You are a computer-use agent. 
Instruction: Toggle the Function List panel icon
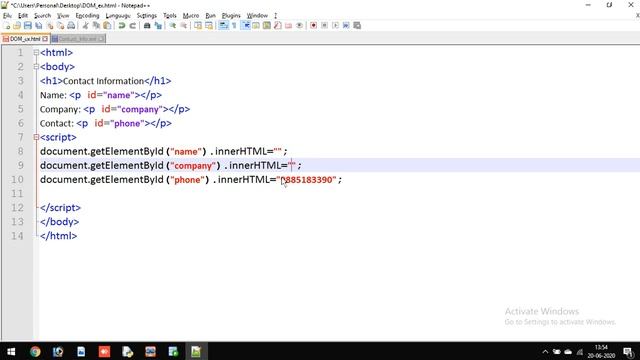(x=278, y=26)
